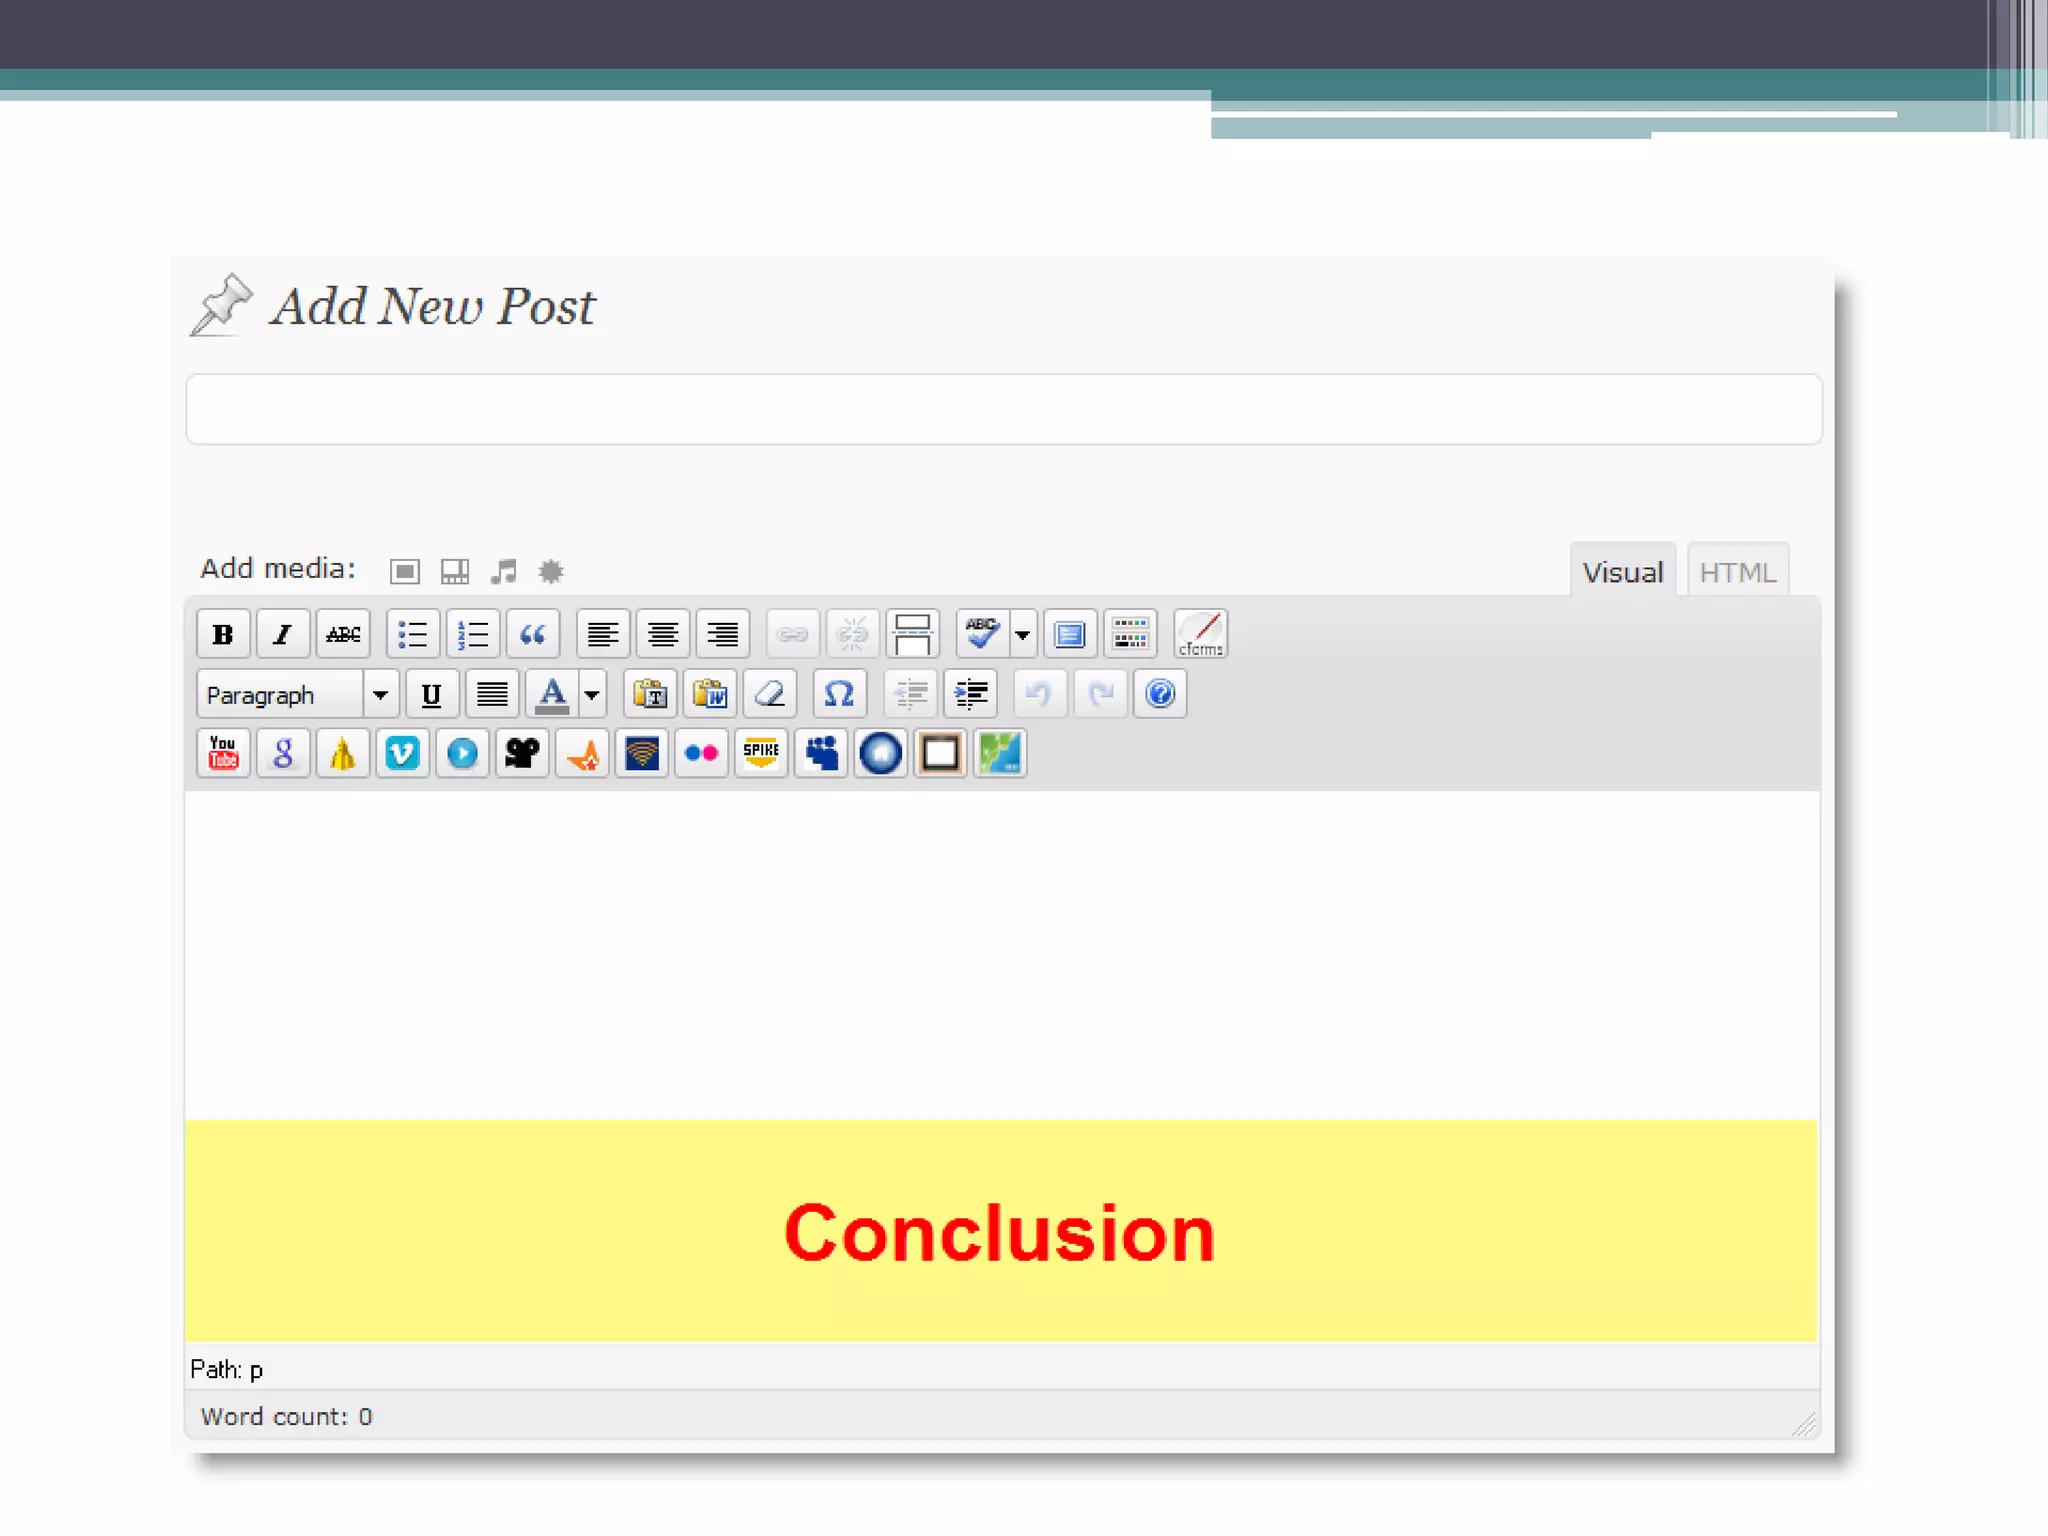This screenshot has height=1536, width=2048.
Task: Click the Vimeo embed icon
Action: tap(402, 753)
